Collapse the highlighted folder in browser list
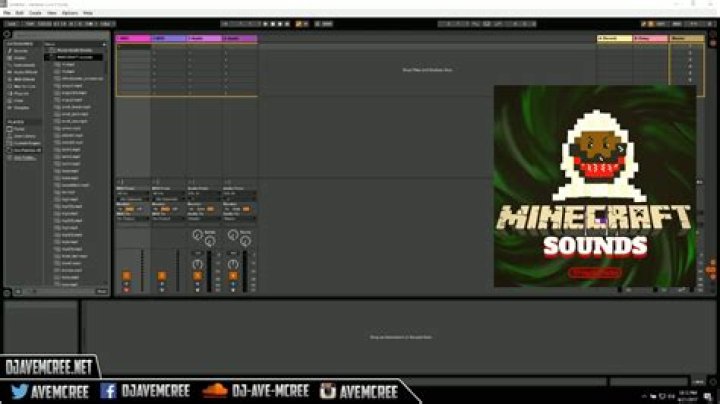Screen dimensions: 720x404 click(47, 57)
